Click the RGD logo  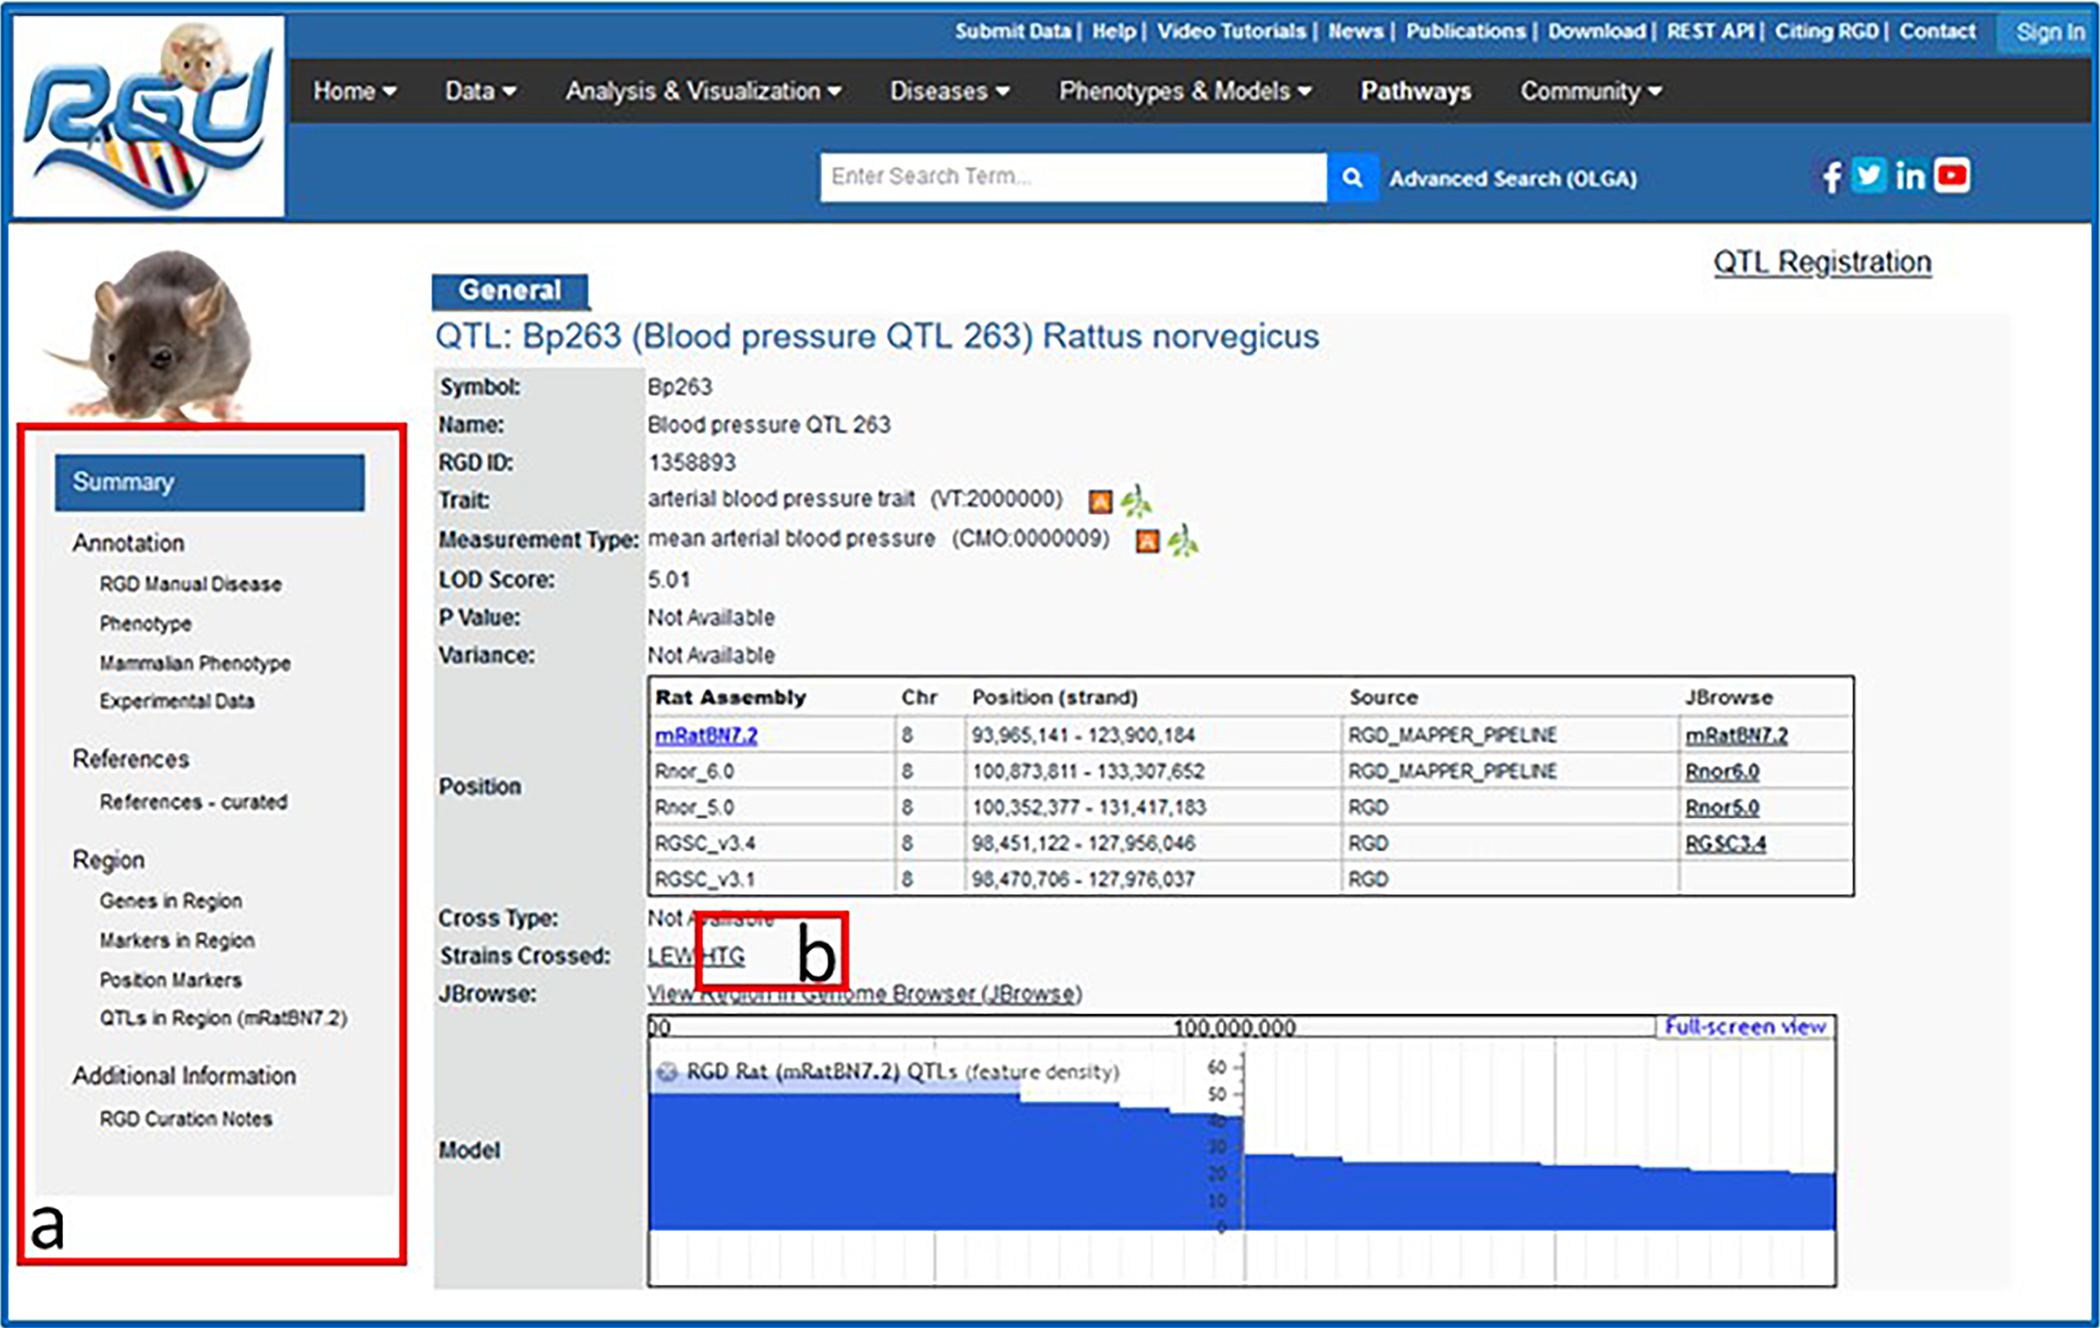pos(149,115)
